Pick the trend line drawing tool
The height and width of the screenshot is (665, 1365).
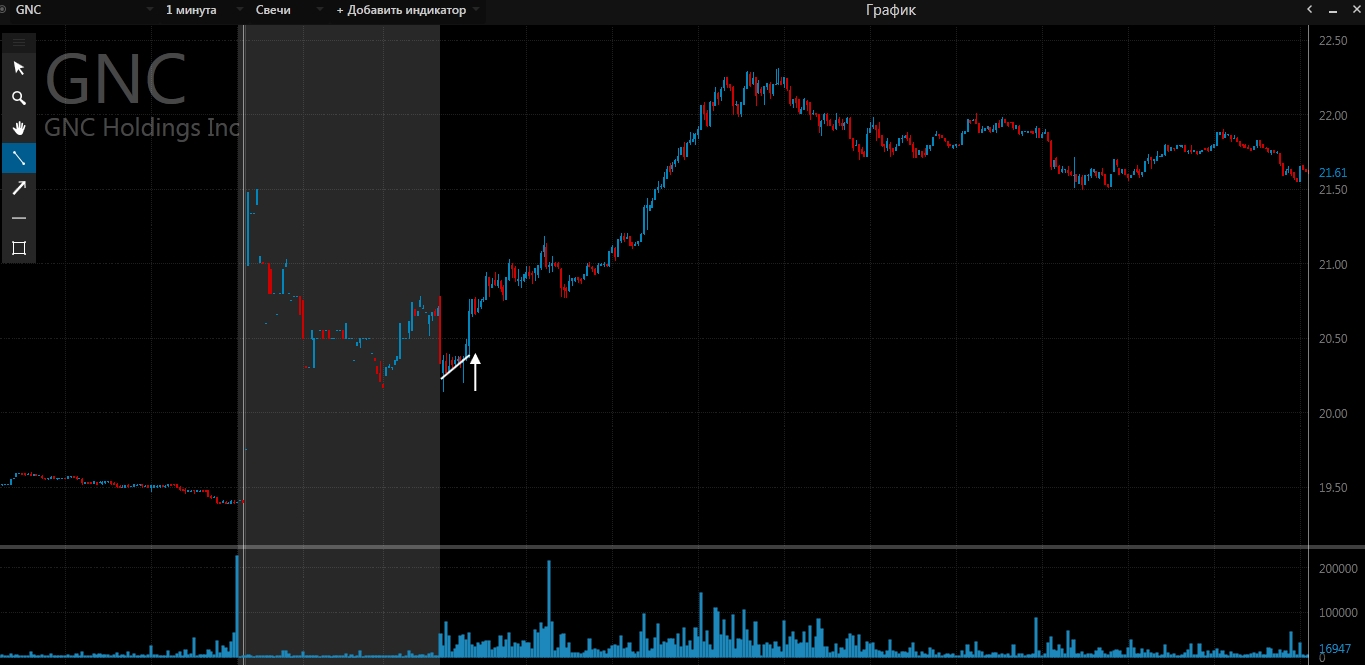[x=18, y=158]
